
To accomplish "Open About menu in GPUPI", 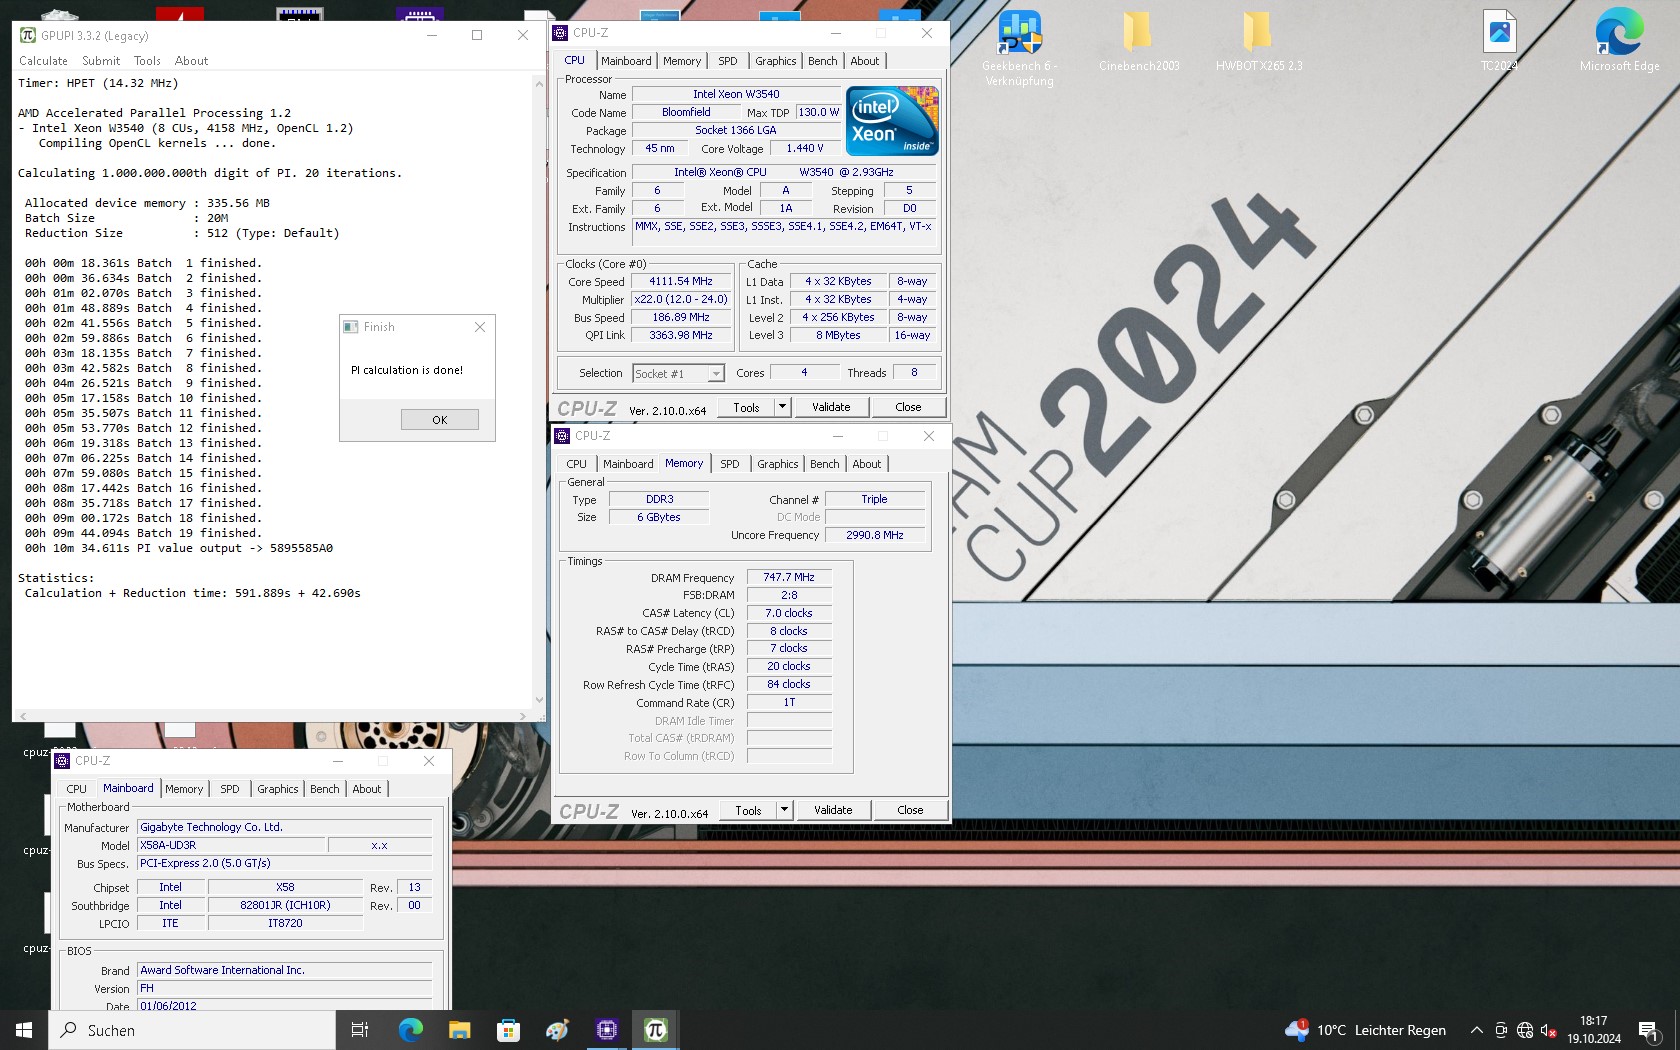I will point(191,61).
